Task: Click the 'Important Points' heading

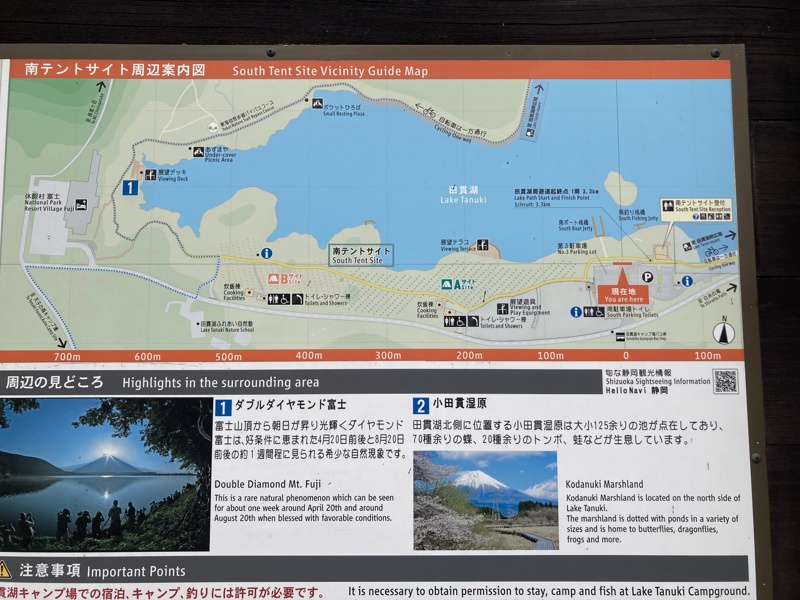Action: point(136,571)
